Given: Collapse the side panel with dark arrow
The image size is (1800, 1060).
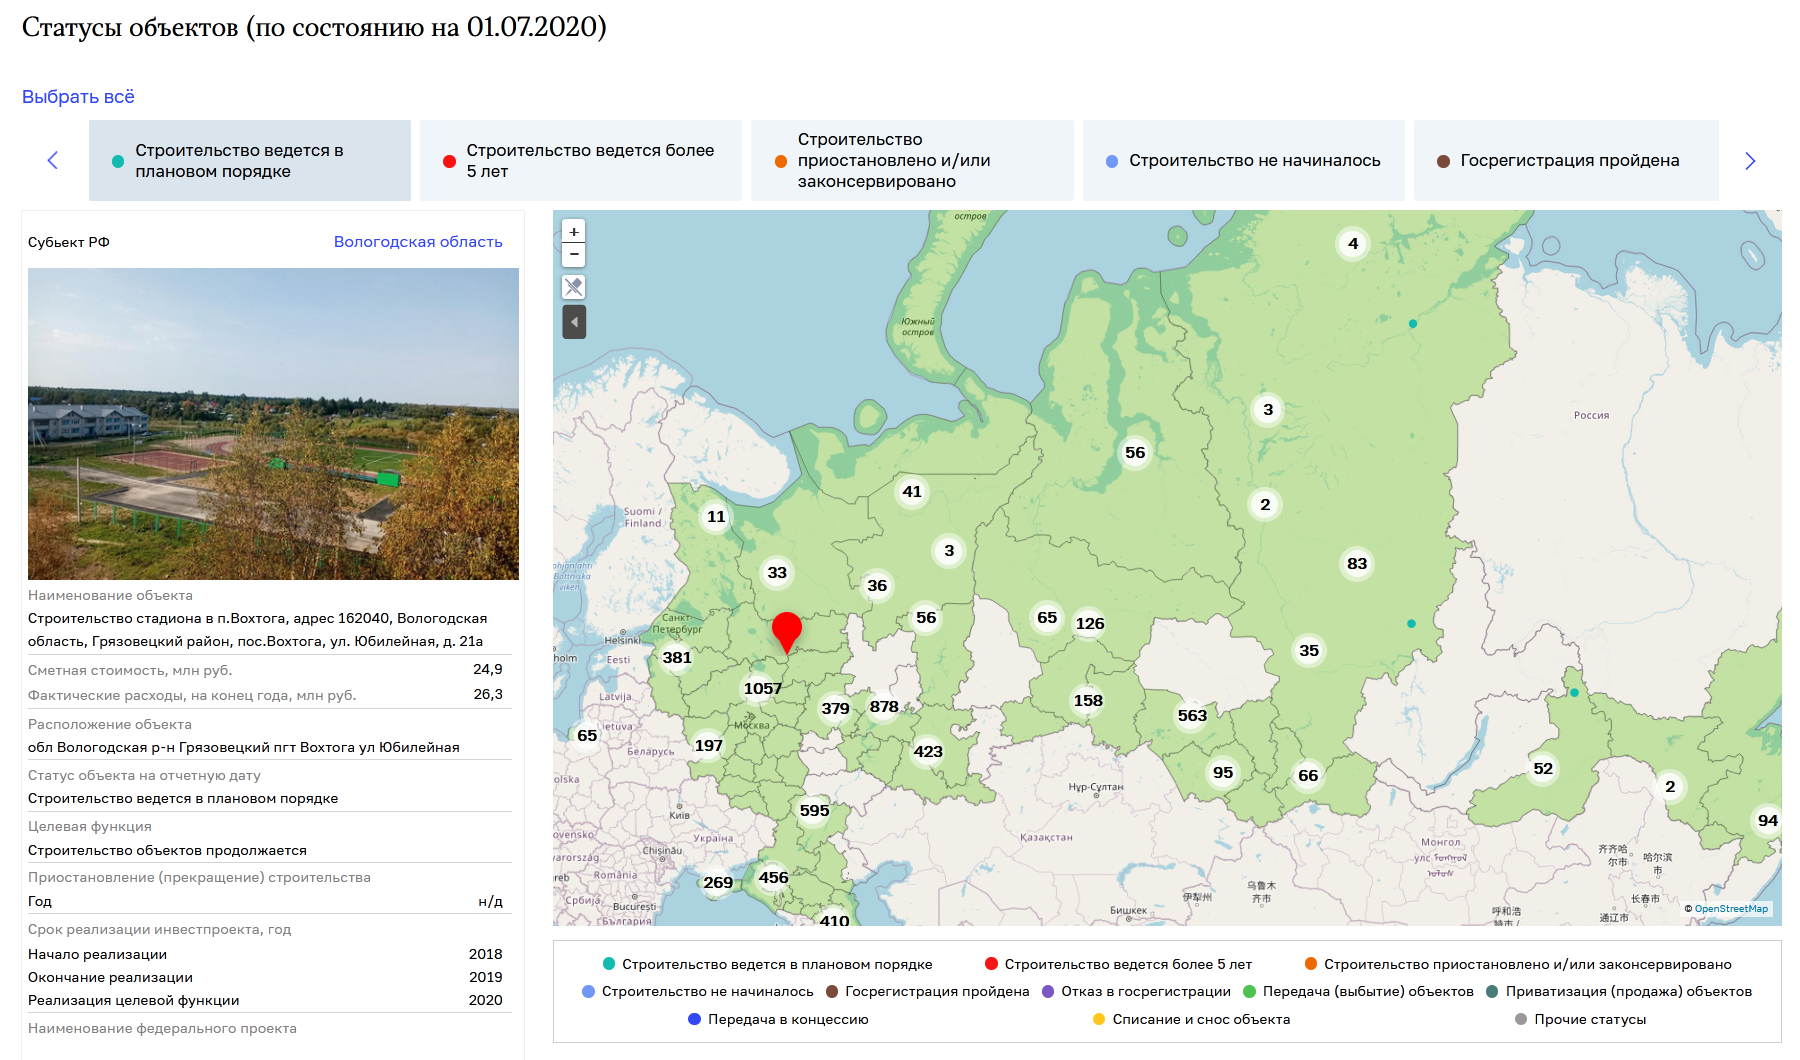Looking at the screenshot, I should click(574, 322).
